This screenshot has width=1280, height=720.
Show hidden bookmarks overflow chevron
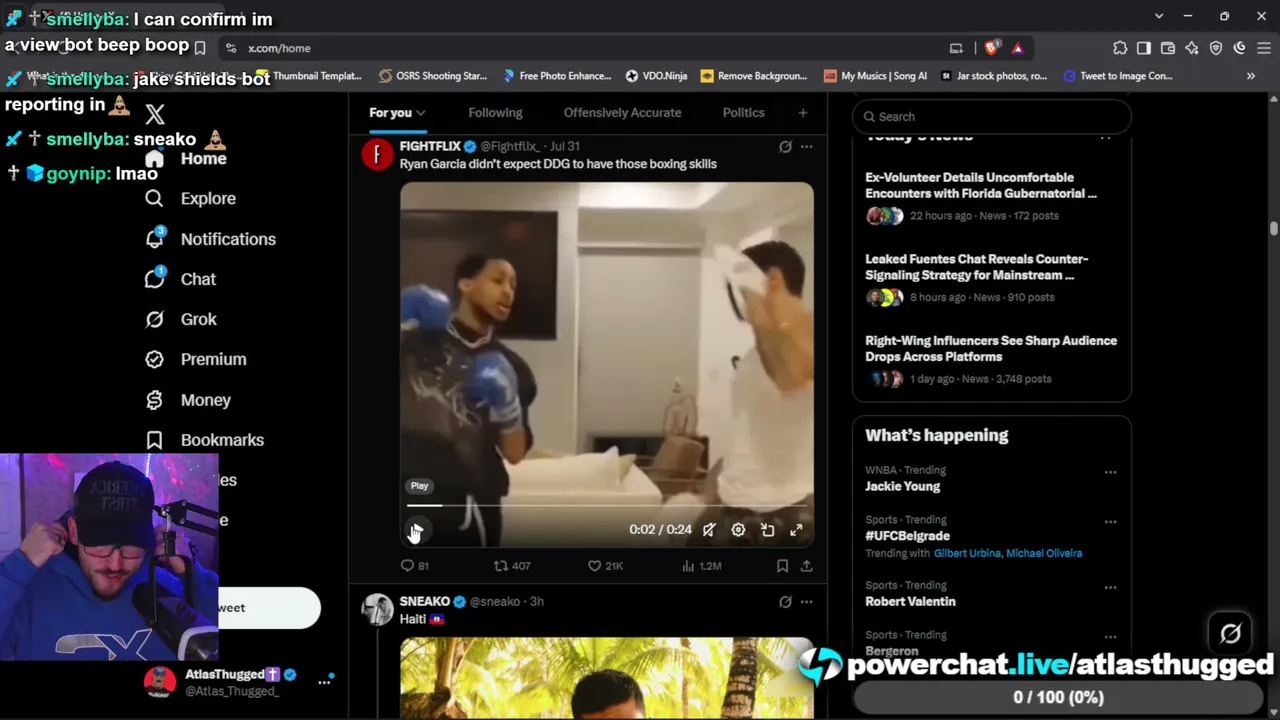(1250, 76)
